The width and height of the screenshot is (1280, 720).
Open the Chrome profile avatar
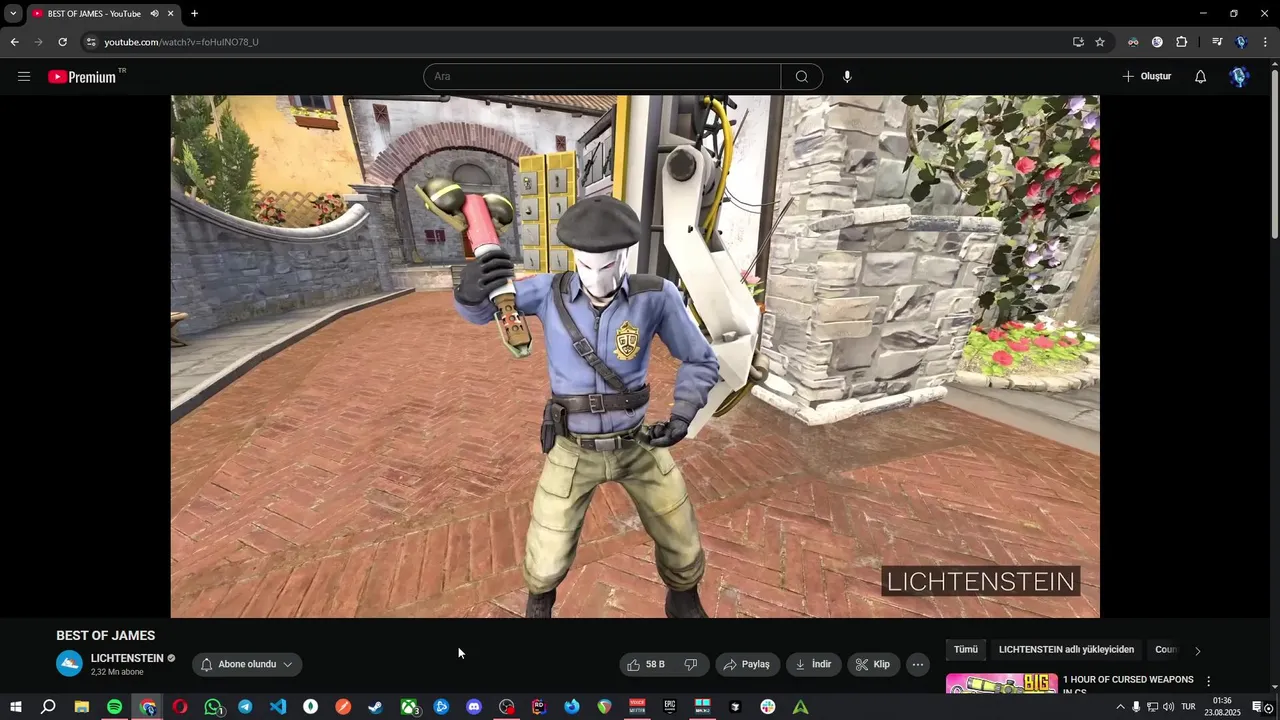1241,42
